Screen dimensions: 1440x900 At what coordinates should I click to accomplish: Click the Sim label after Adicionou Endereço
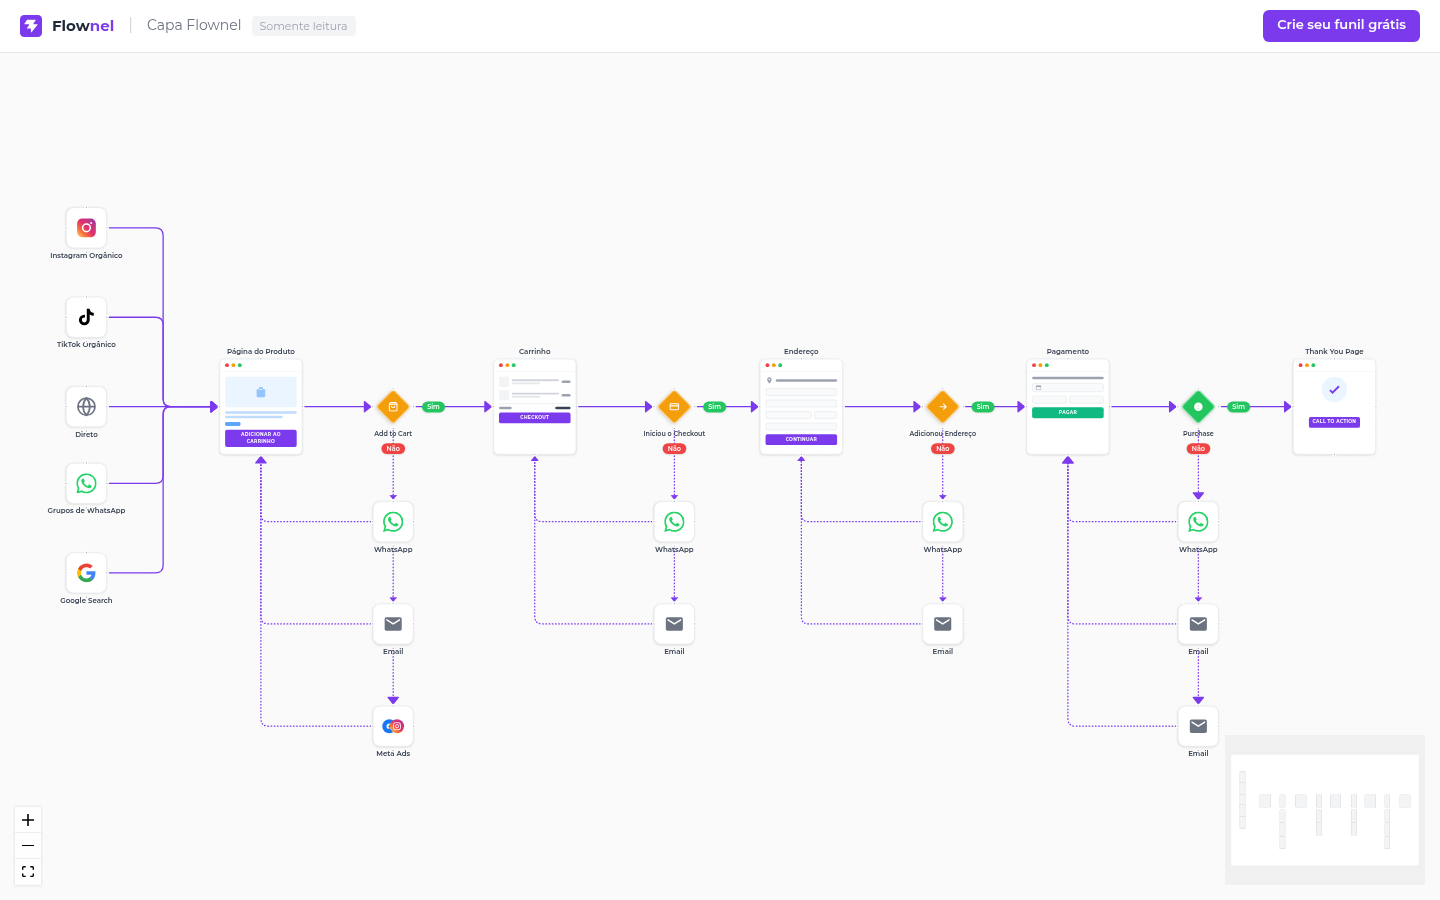point(983,407)
